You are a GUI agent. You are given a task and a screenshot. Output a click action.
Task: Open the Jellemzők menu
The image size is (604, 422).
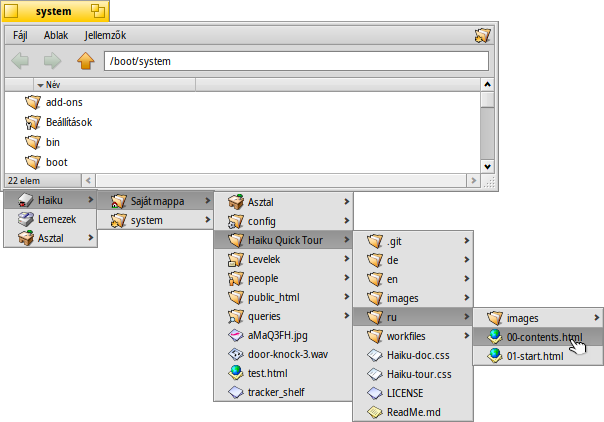109,35
